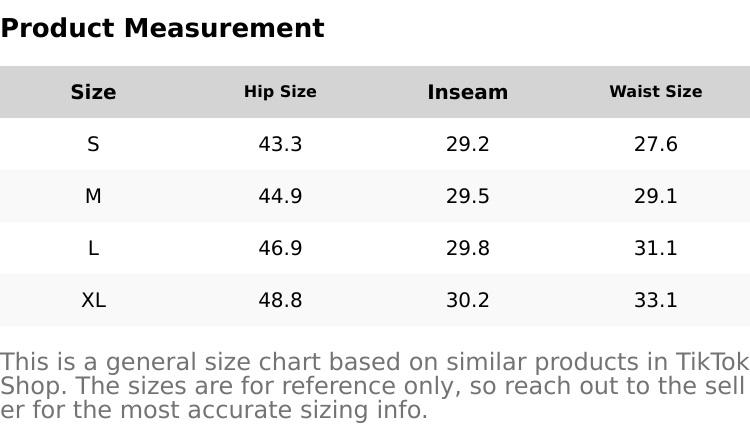
Task: Select waist size value 27.6
Action: pyautogui.click(x=655, y=144)
